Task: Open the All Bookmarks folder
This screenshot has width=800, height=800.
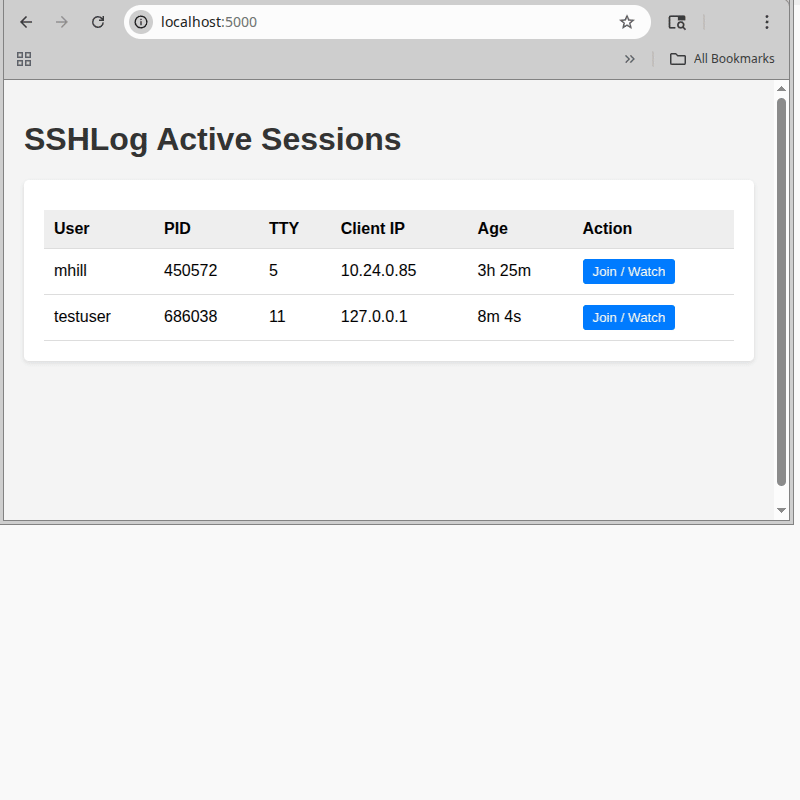Action: [x=722, y=59]
